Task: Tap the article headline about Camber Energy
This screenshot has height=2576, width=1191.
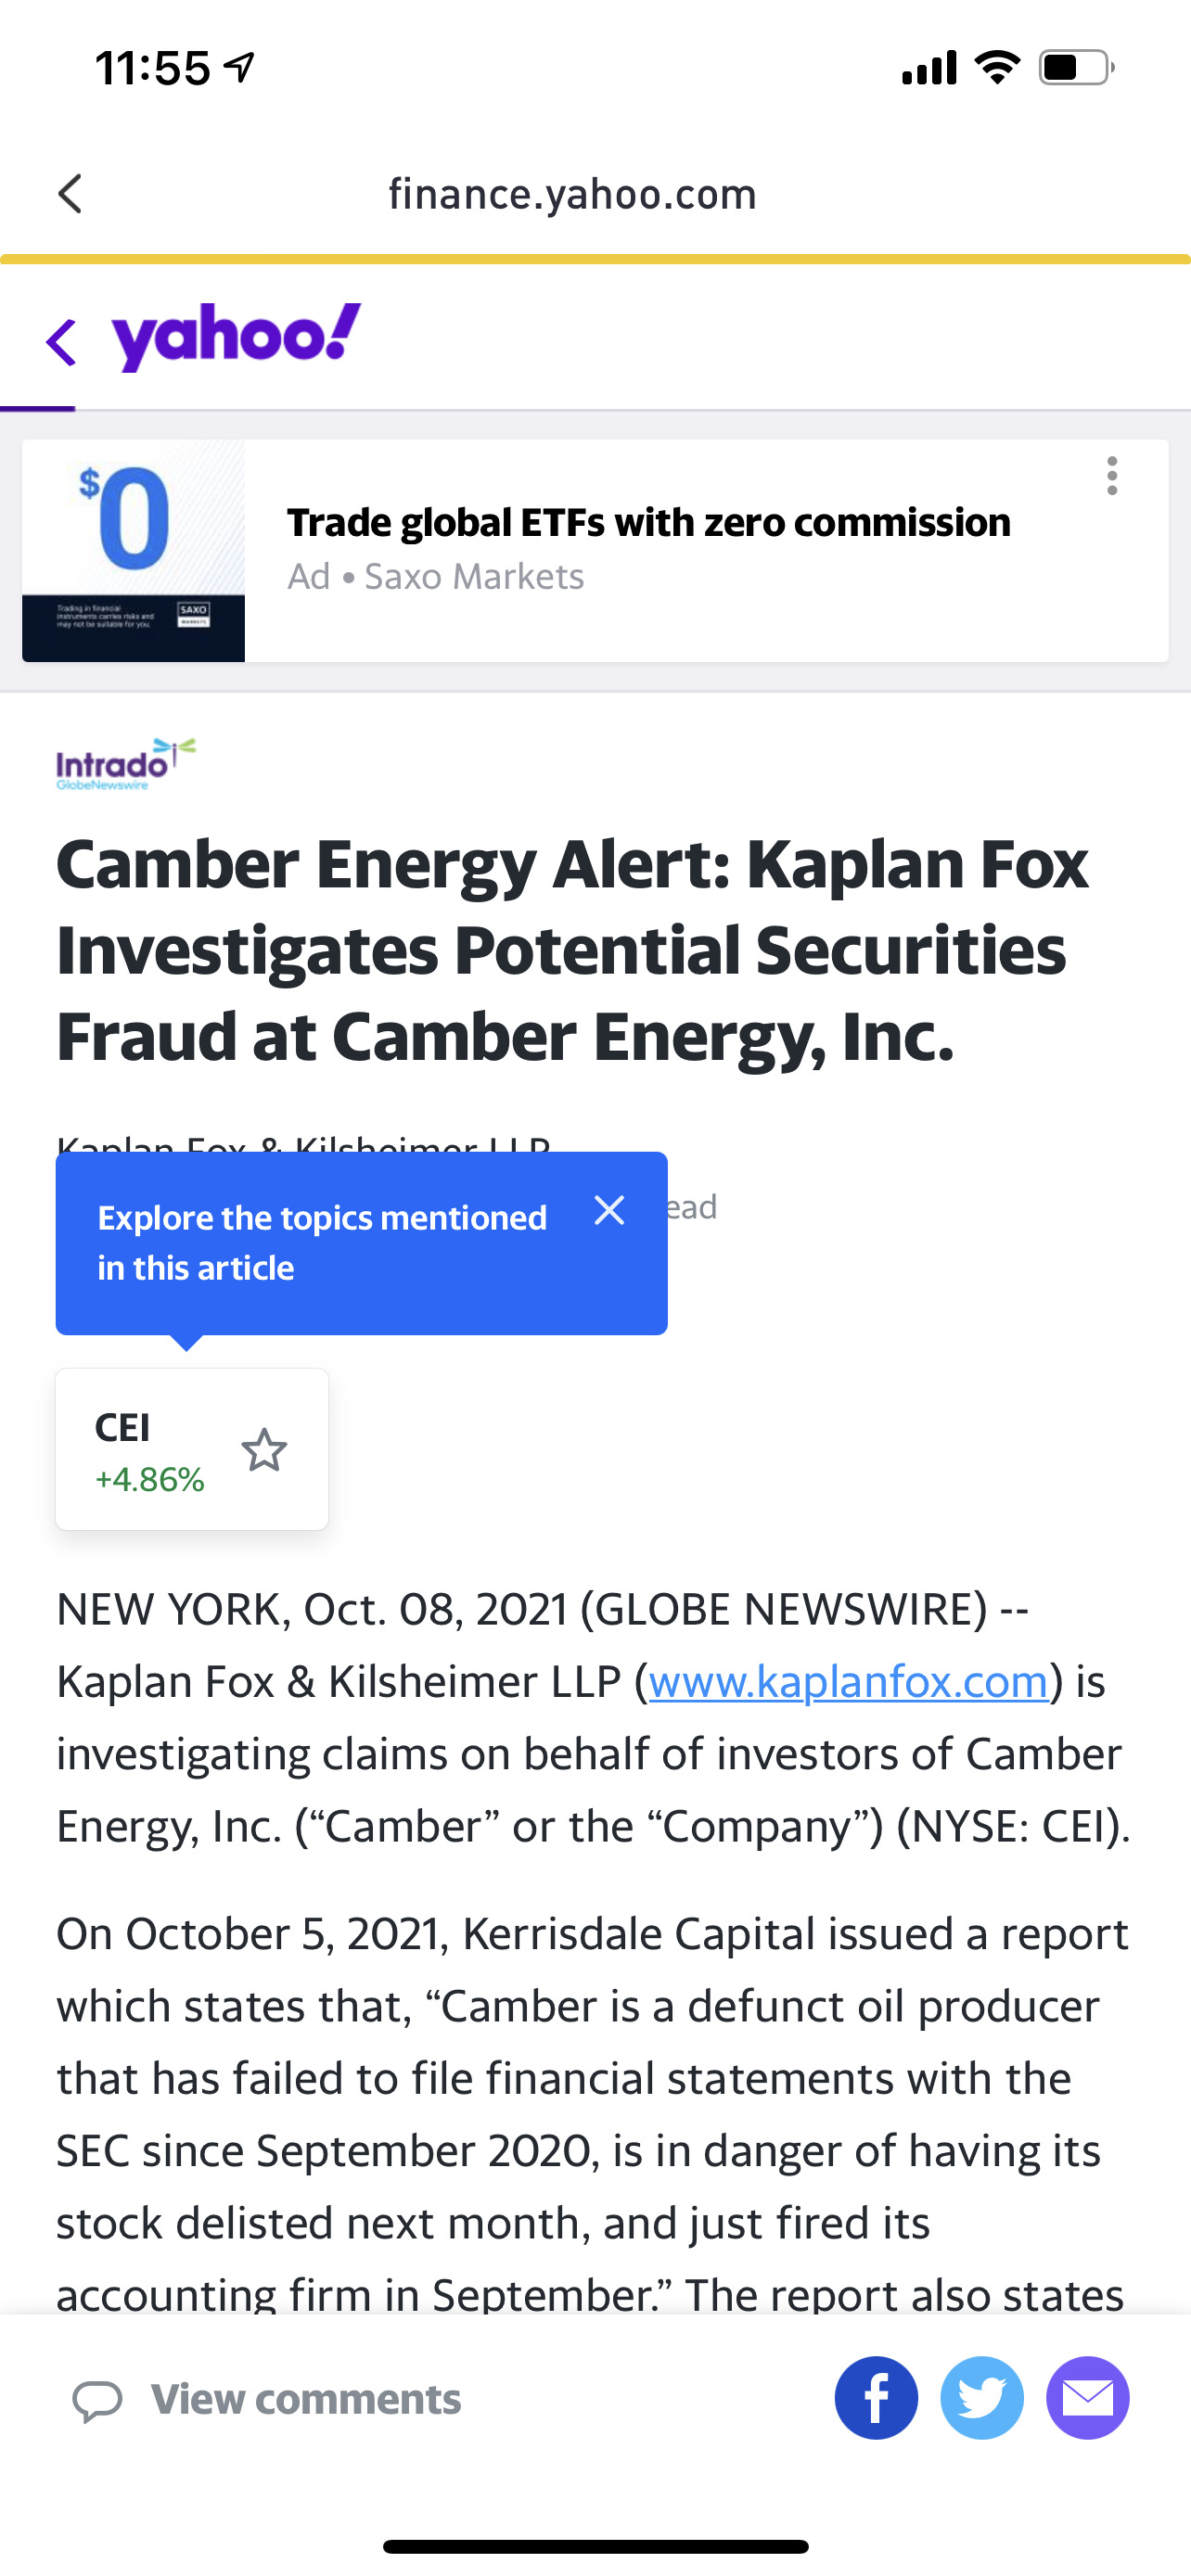Action: (x=572, y=948)
